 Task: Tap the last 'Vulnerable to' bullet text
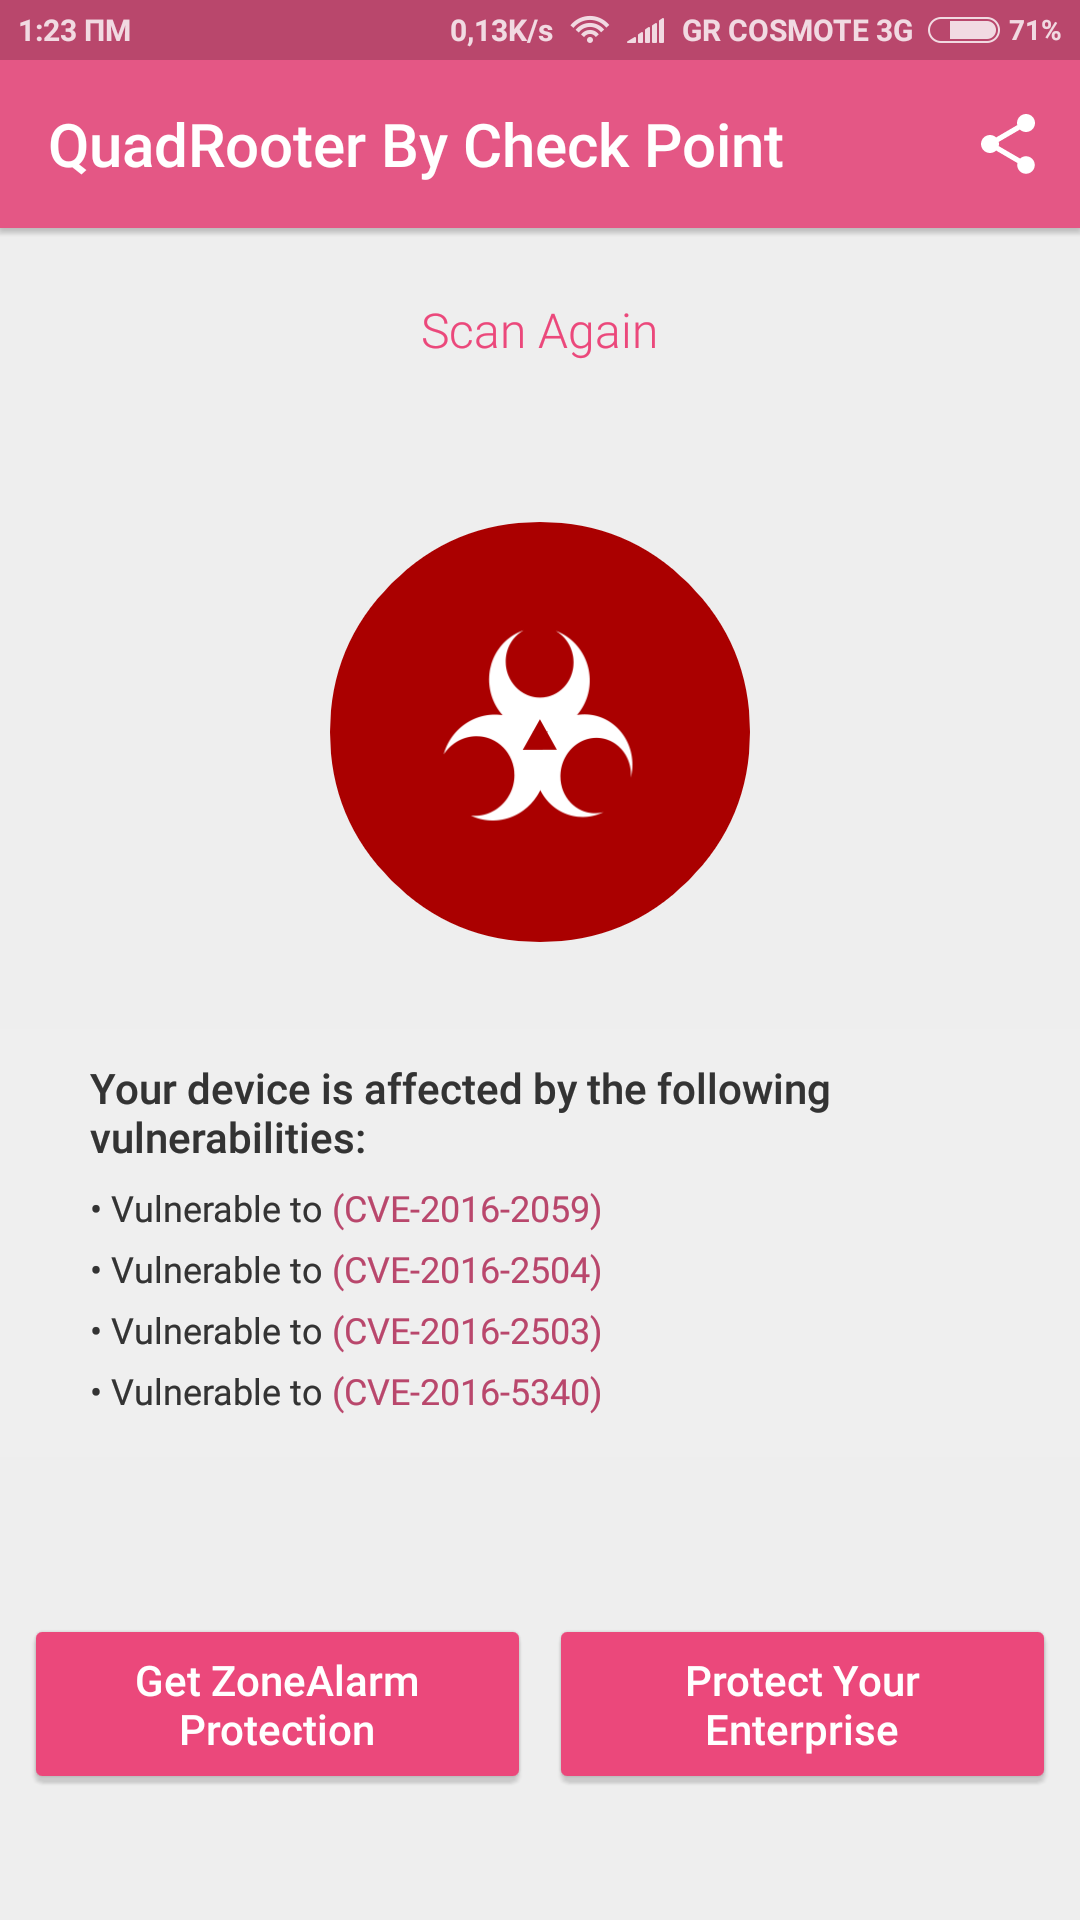216,1393
